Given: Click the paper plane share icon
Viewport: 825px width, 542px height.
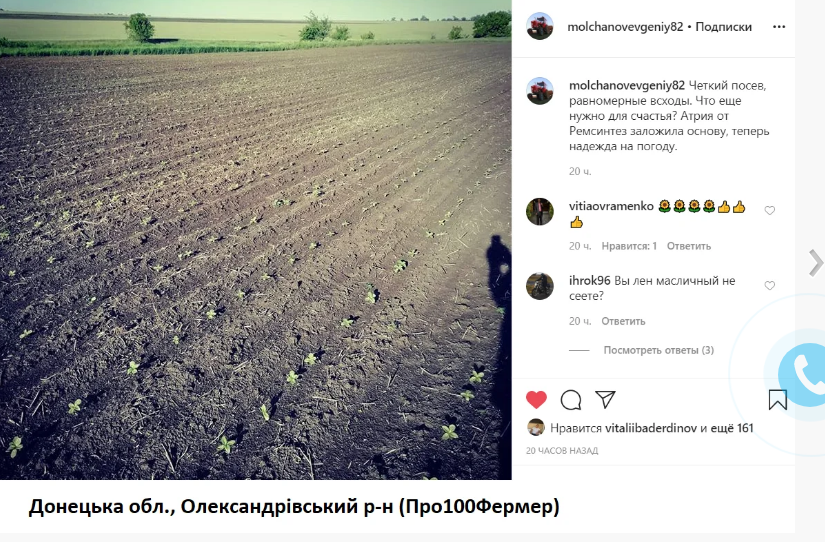Looking at the screenshot, I should (606, 399).
